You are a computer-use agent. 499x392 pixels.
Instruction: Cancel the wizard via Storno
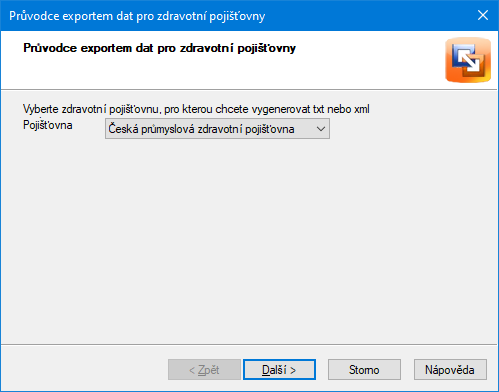pos(364,369)
